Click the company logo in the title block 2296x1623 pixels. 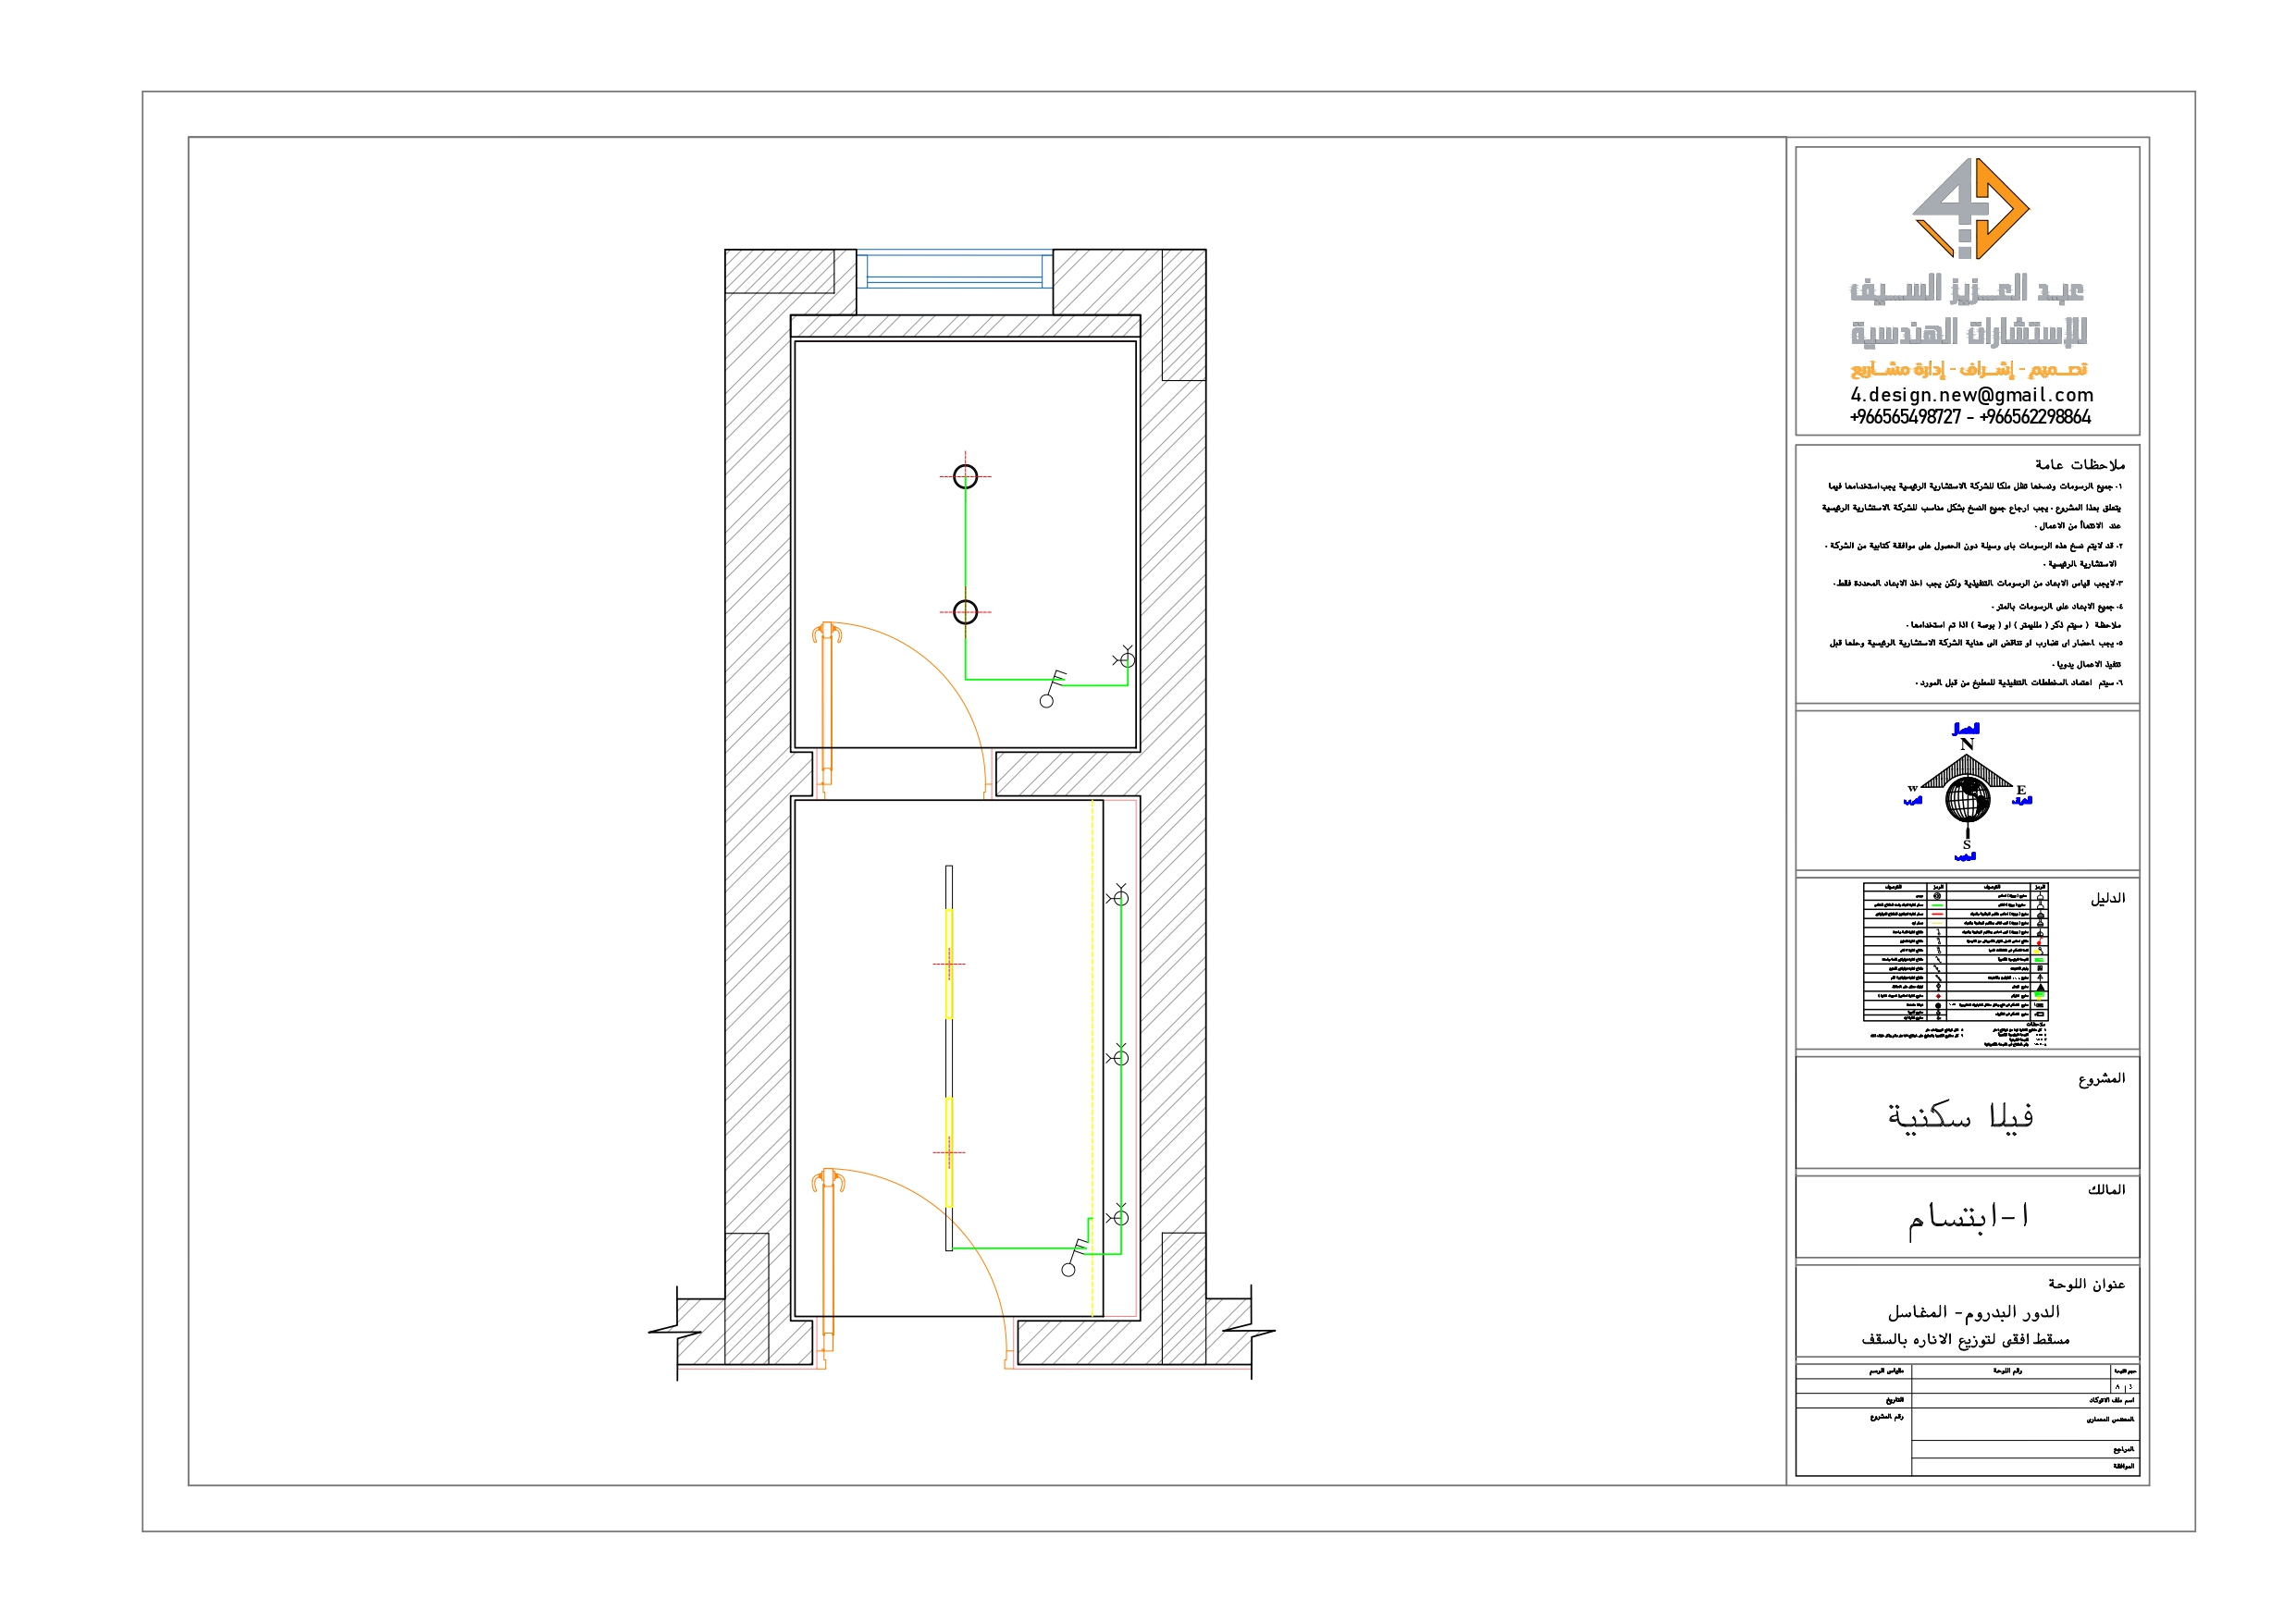[1970, 208]
